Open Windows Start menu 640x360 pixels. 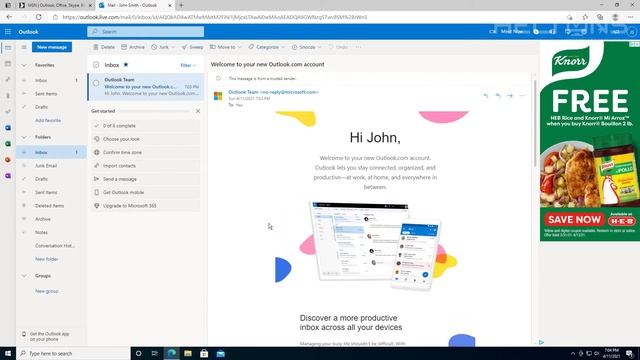point(8,353)
